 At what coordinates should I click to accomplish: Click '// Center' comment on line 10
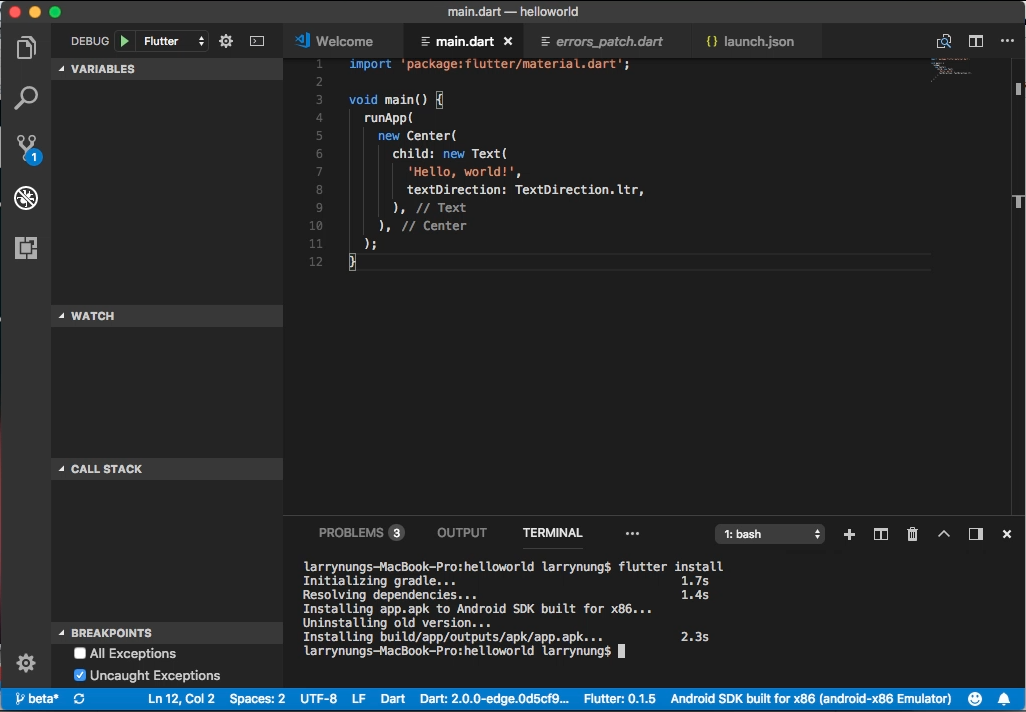434,226
